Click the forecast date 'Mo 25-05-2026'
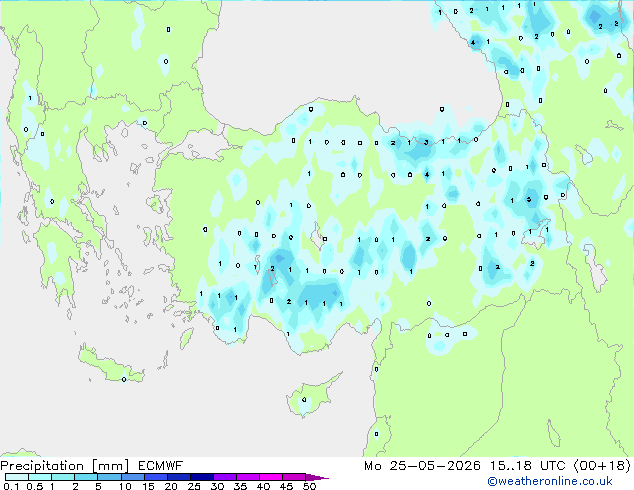 click(x=422, y=466)
